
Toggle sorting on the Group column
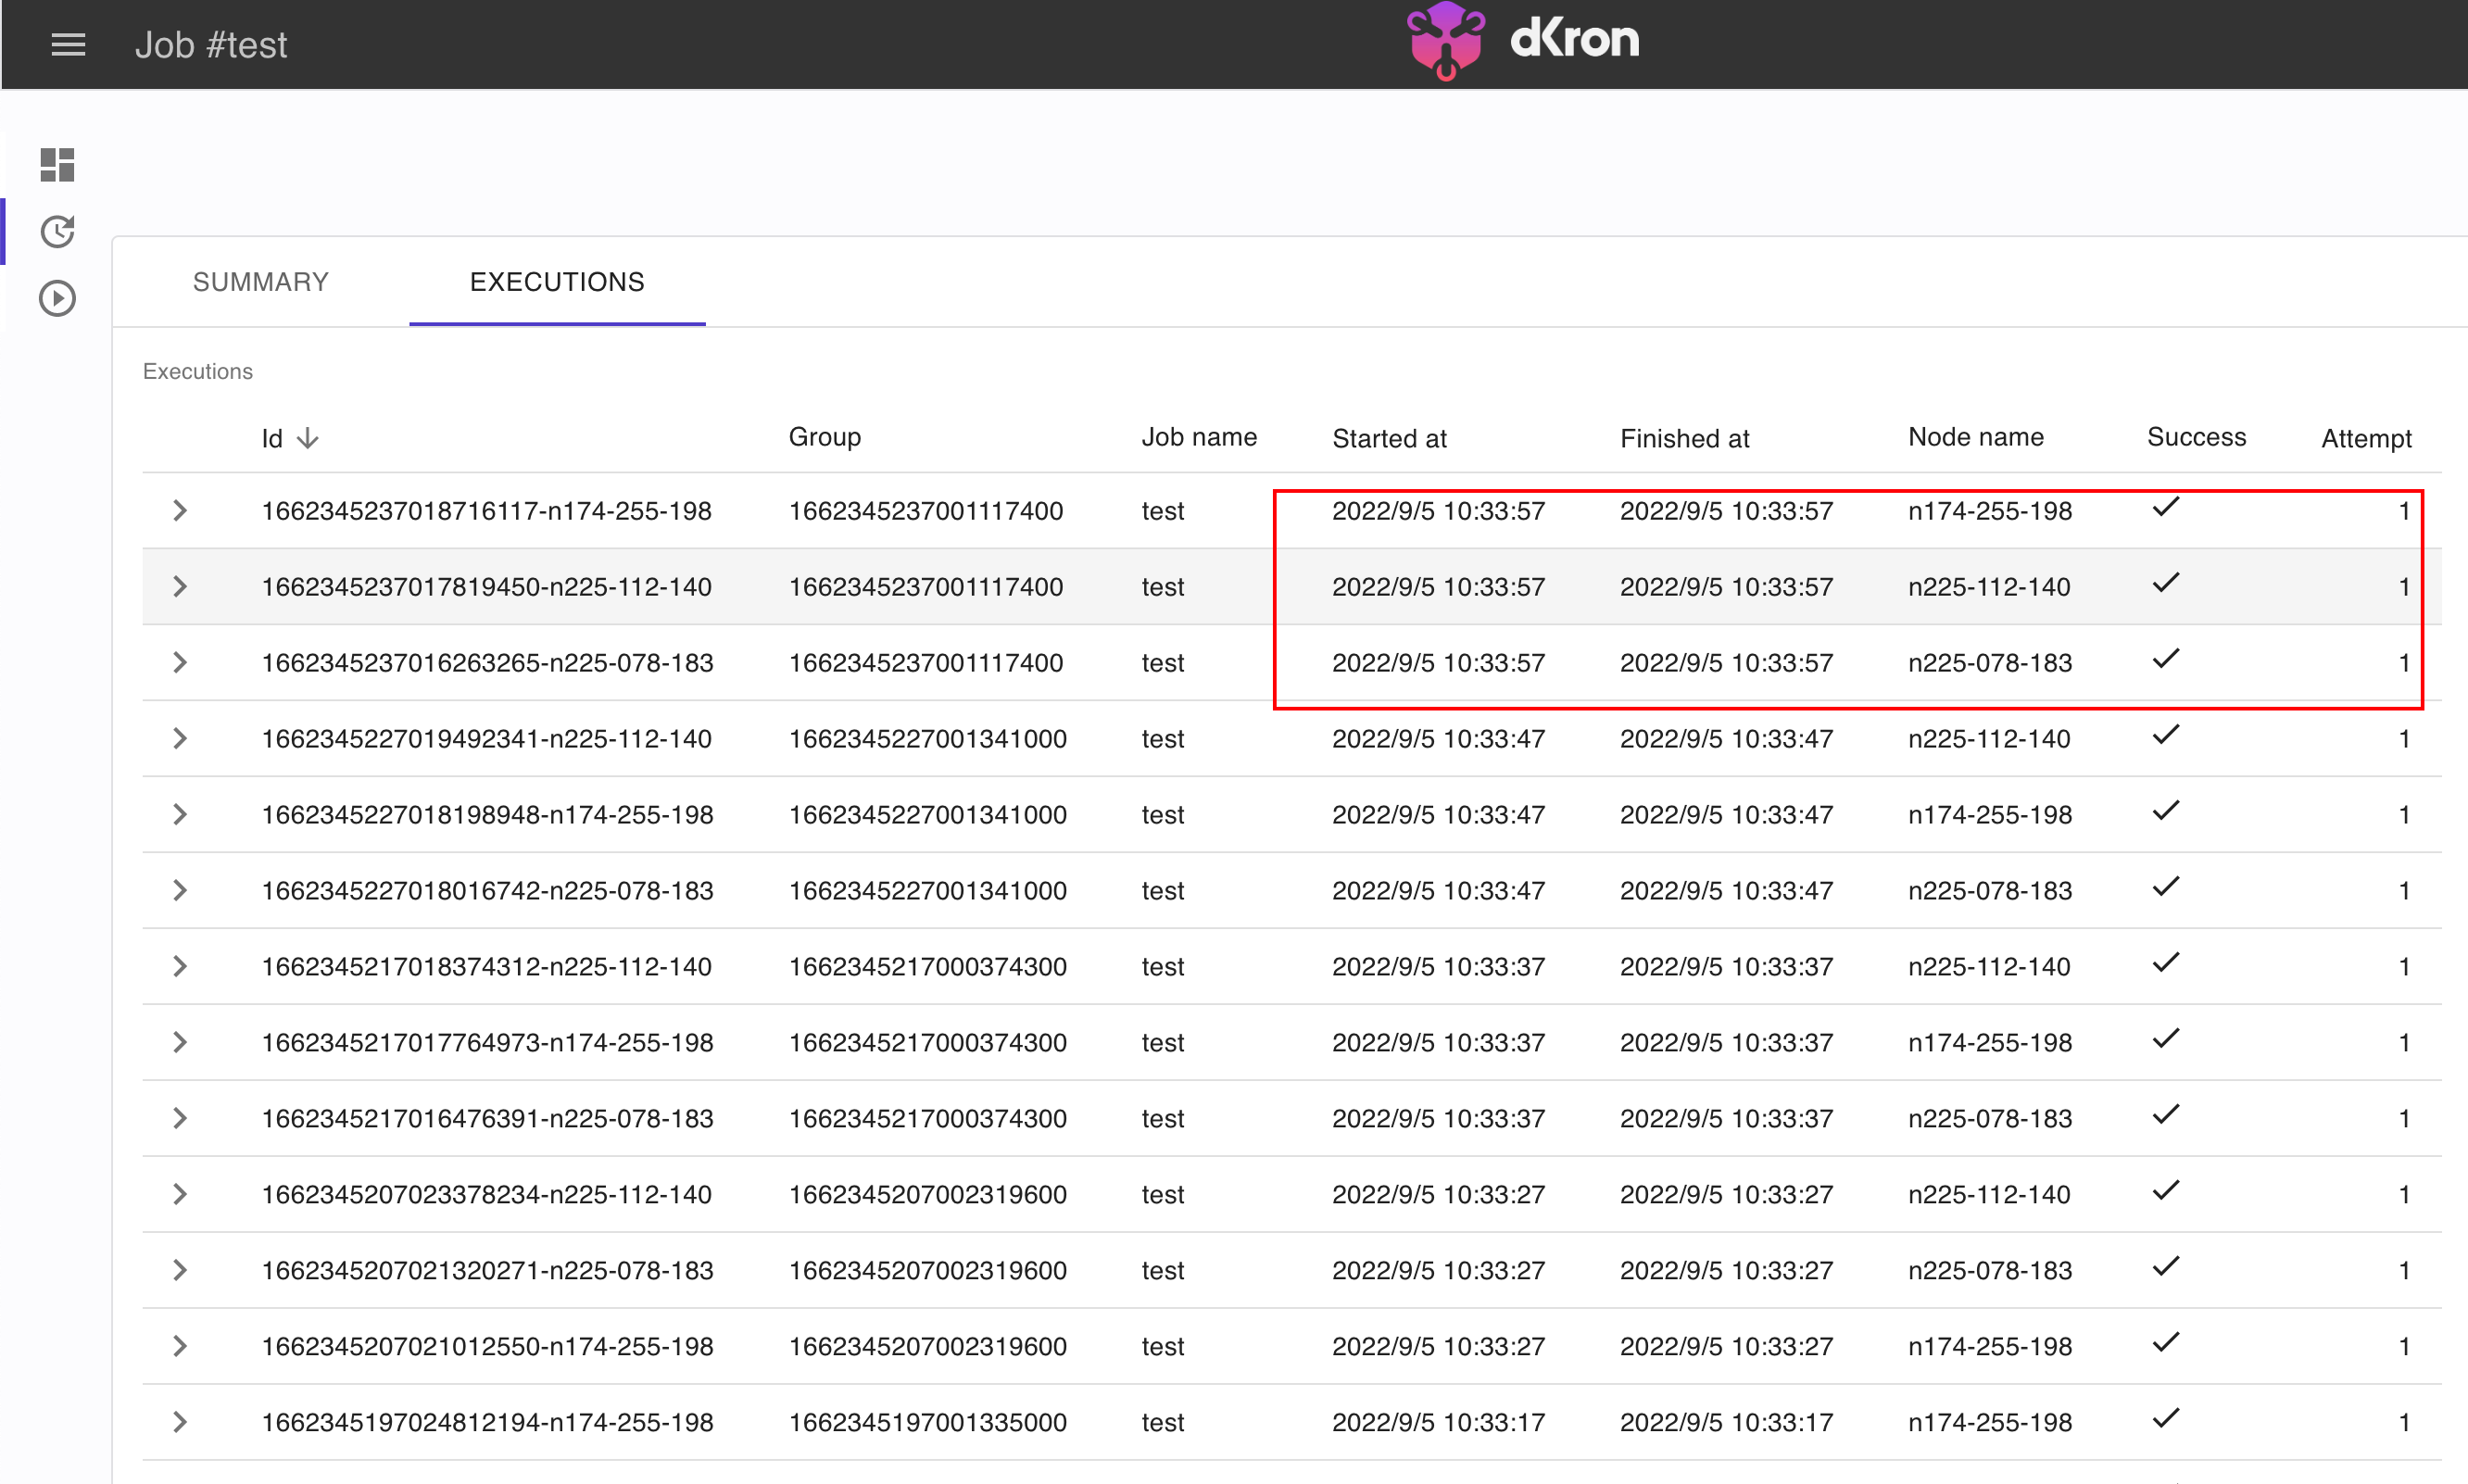824,436
